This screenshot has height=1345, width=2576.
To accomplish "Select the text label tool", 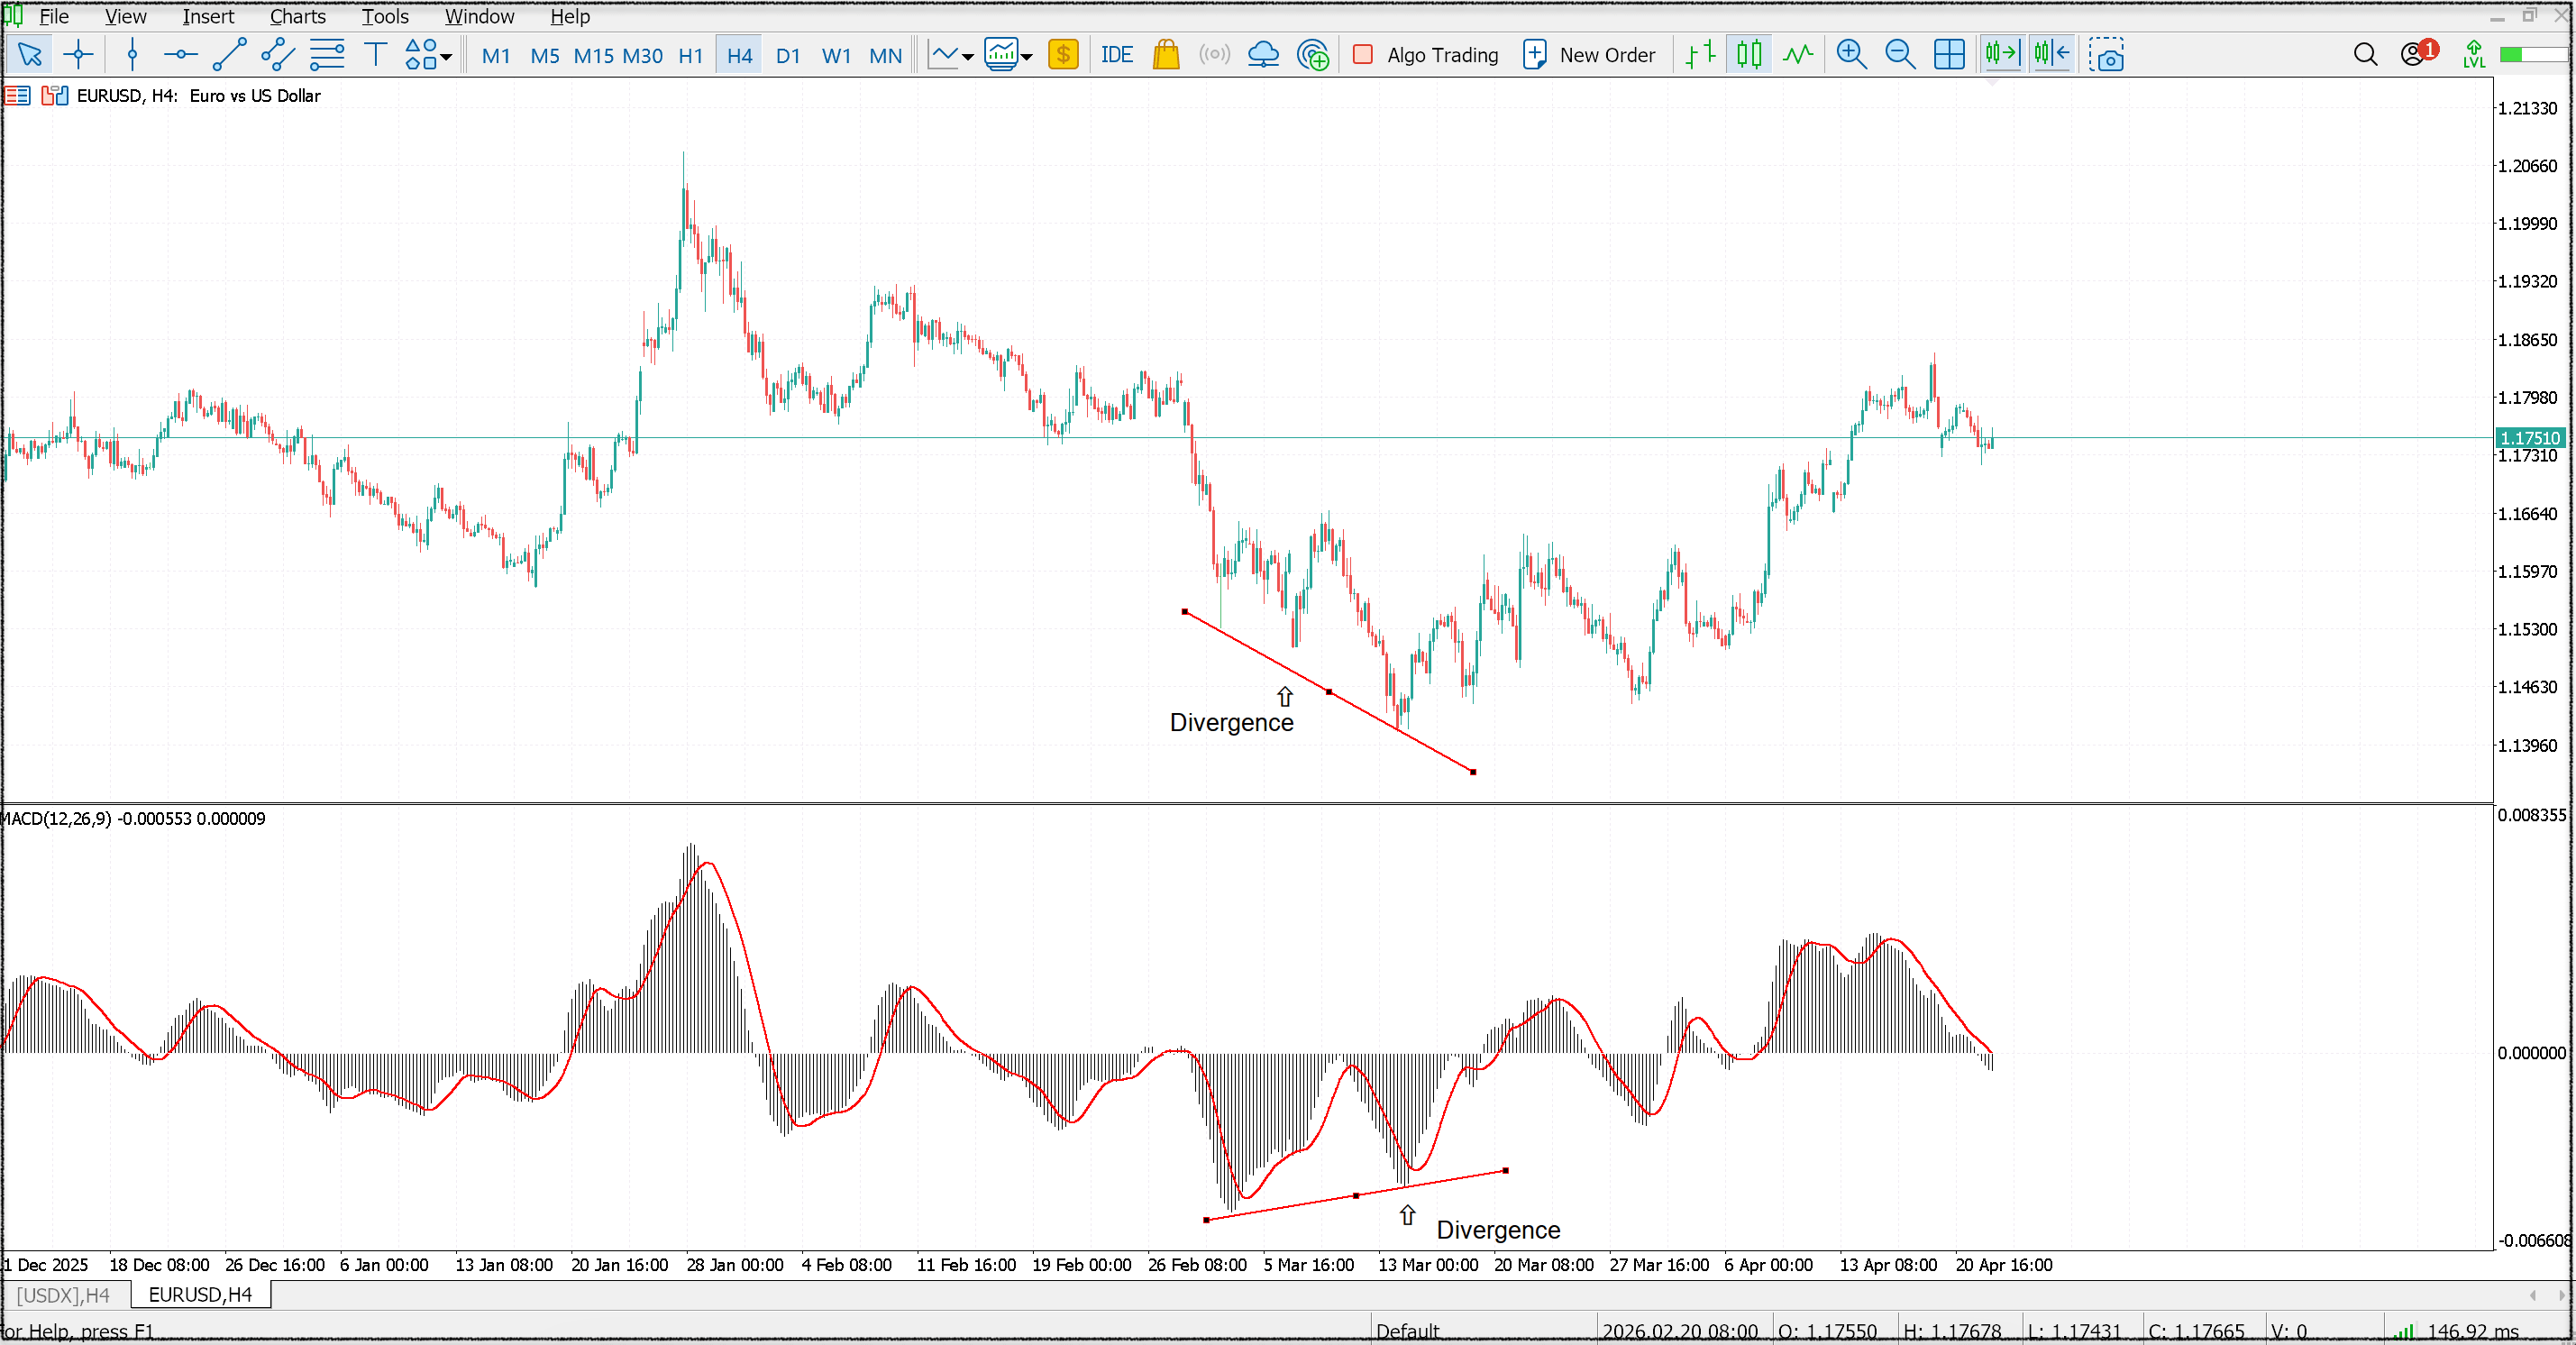I will (x=376, y=55).
